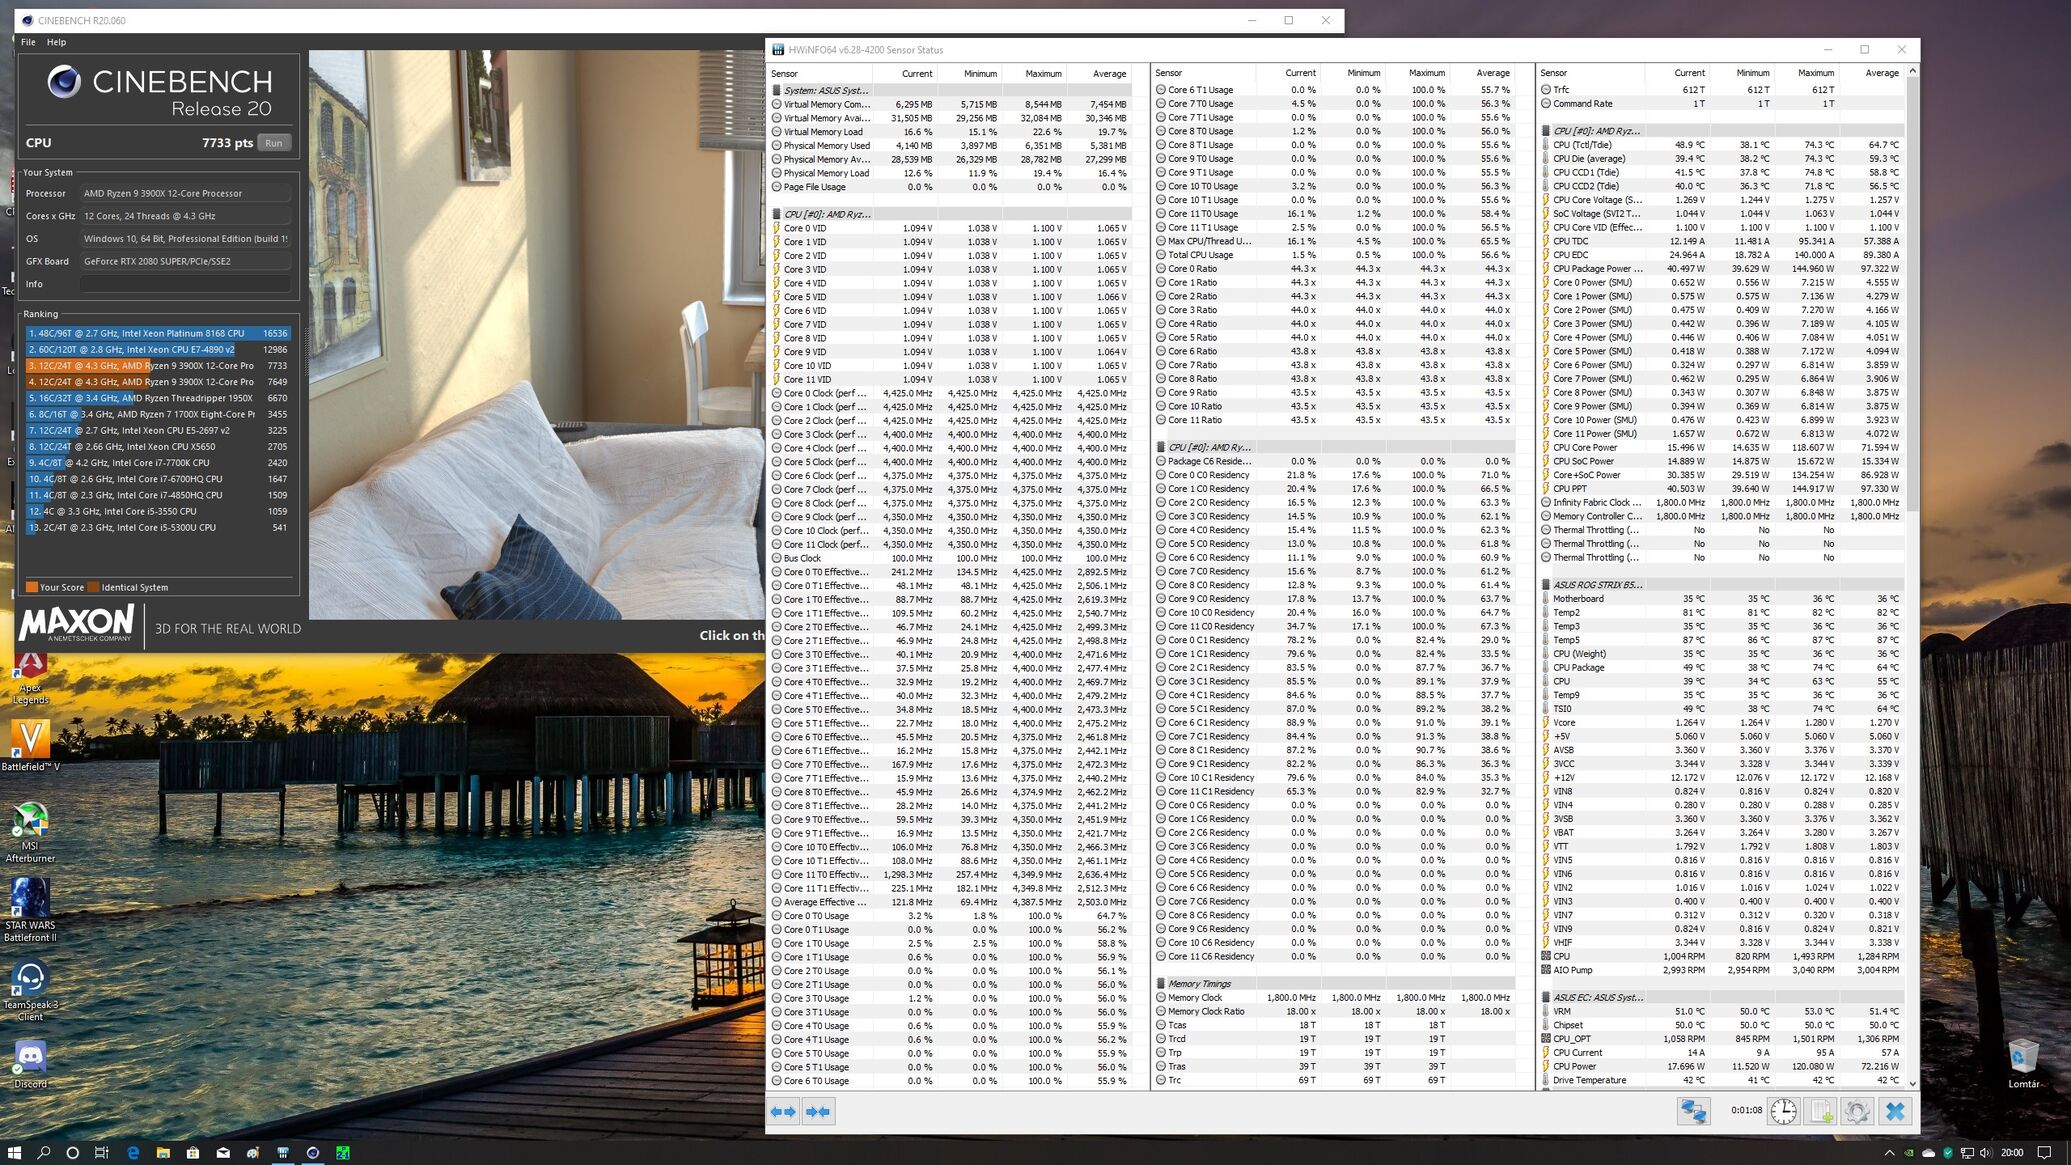The height and width of the screenshot is (1165, 2071).
Task: Select the Core i7-7700K ranking row
Action: pos(158,462)
